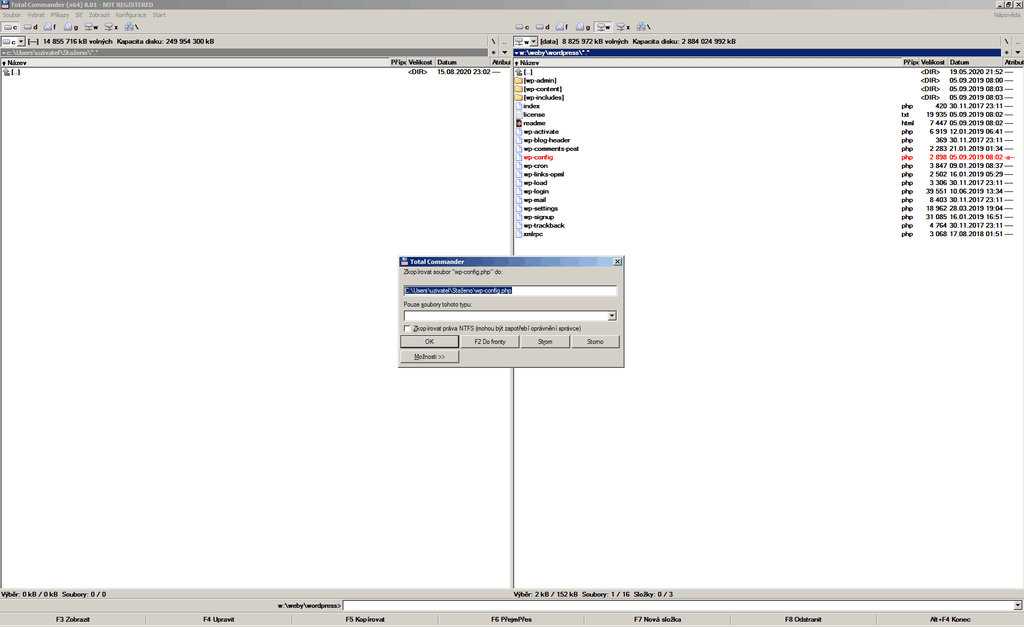Screen dimensions: 1024x627
Task: Open directory hotlist star in left panel
Action: (494, 52)
